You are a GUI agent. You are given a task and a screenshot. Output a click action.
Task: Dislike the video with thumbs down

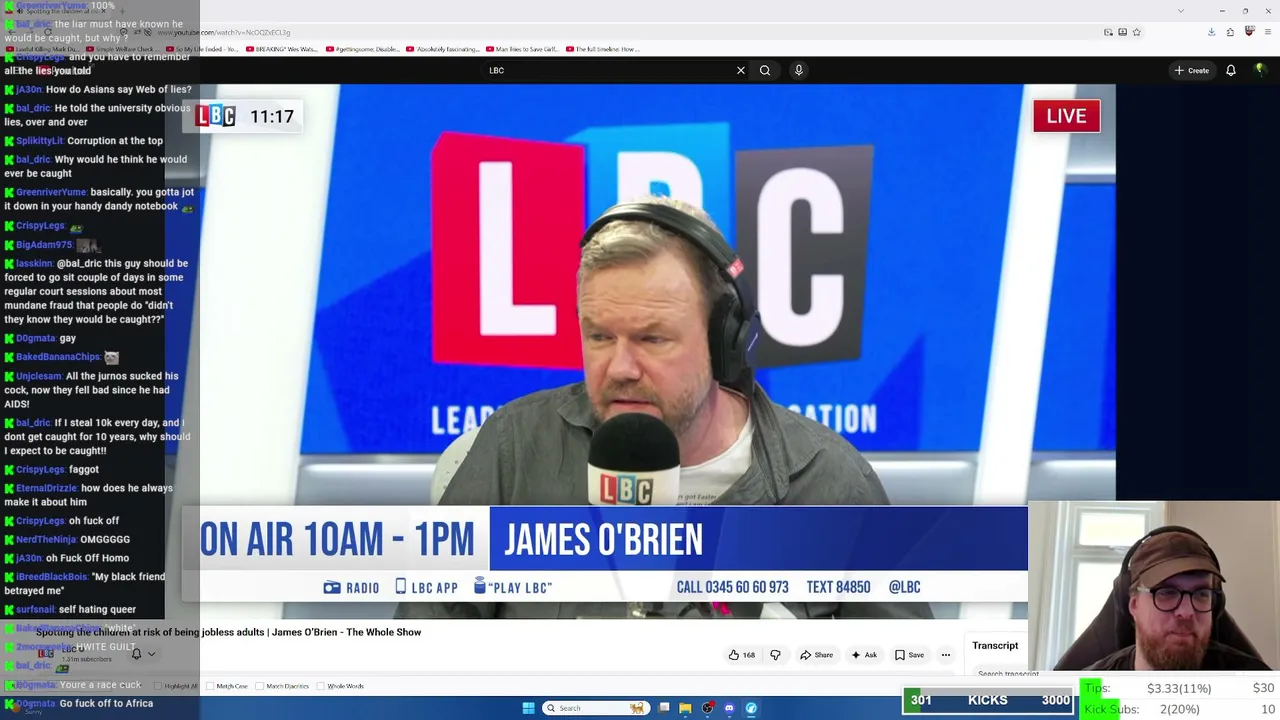point(775,655)
